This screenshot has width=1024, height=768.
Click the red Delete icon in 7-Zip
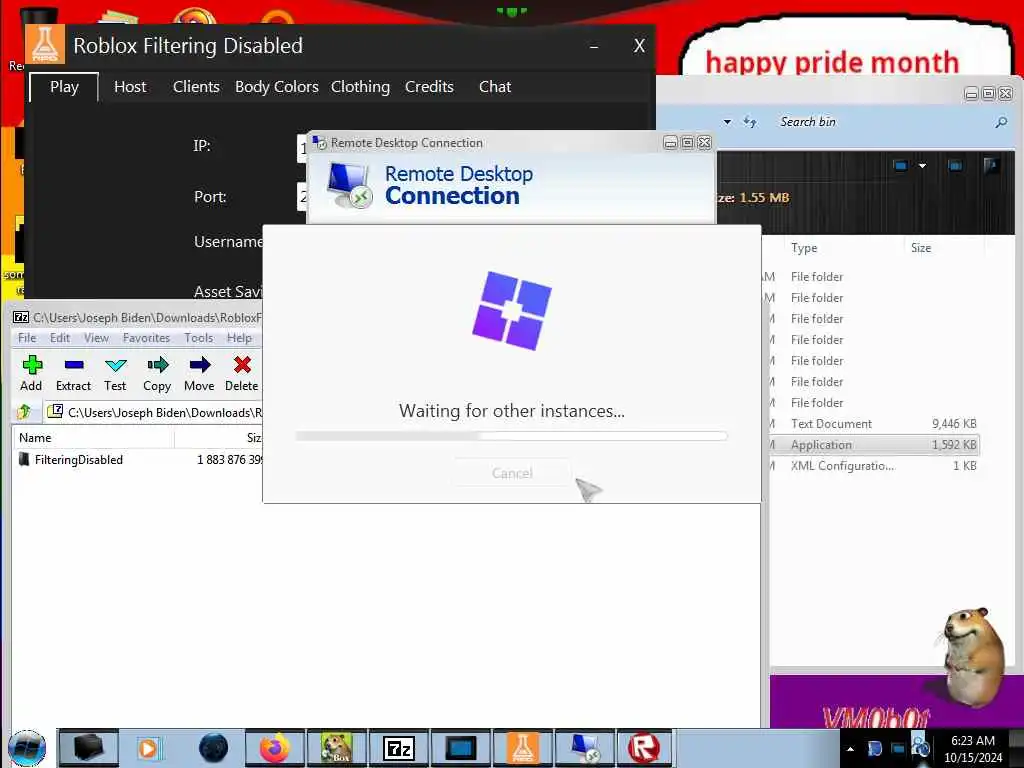point(242,365)
